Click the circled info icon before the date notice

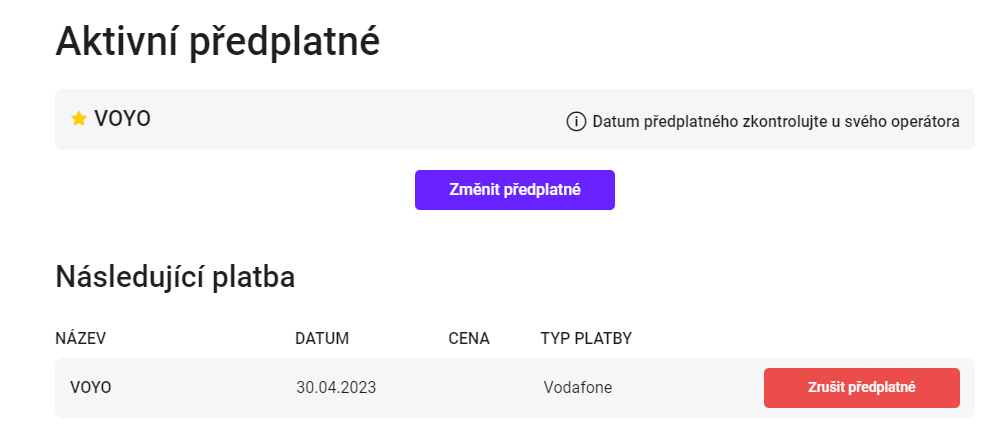tap(576, 121)
